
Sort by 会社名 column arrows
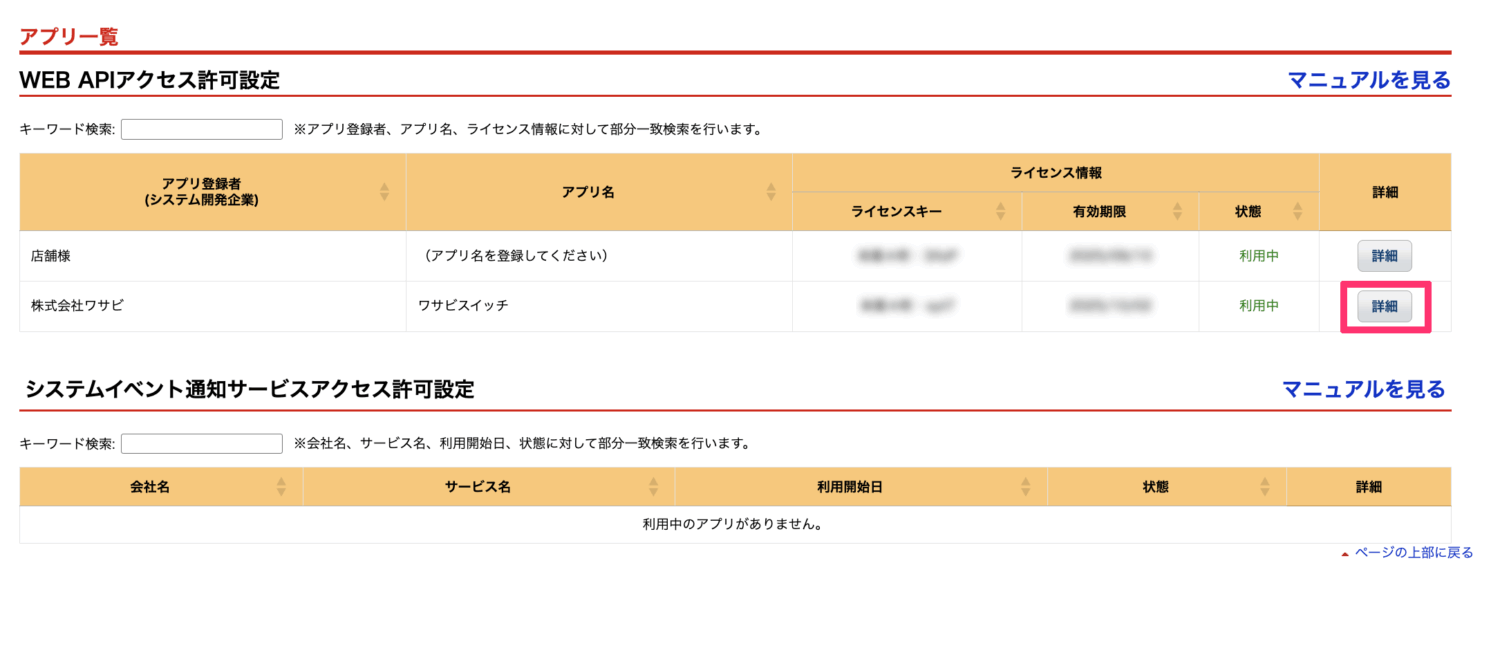(x=281, y=487)
